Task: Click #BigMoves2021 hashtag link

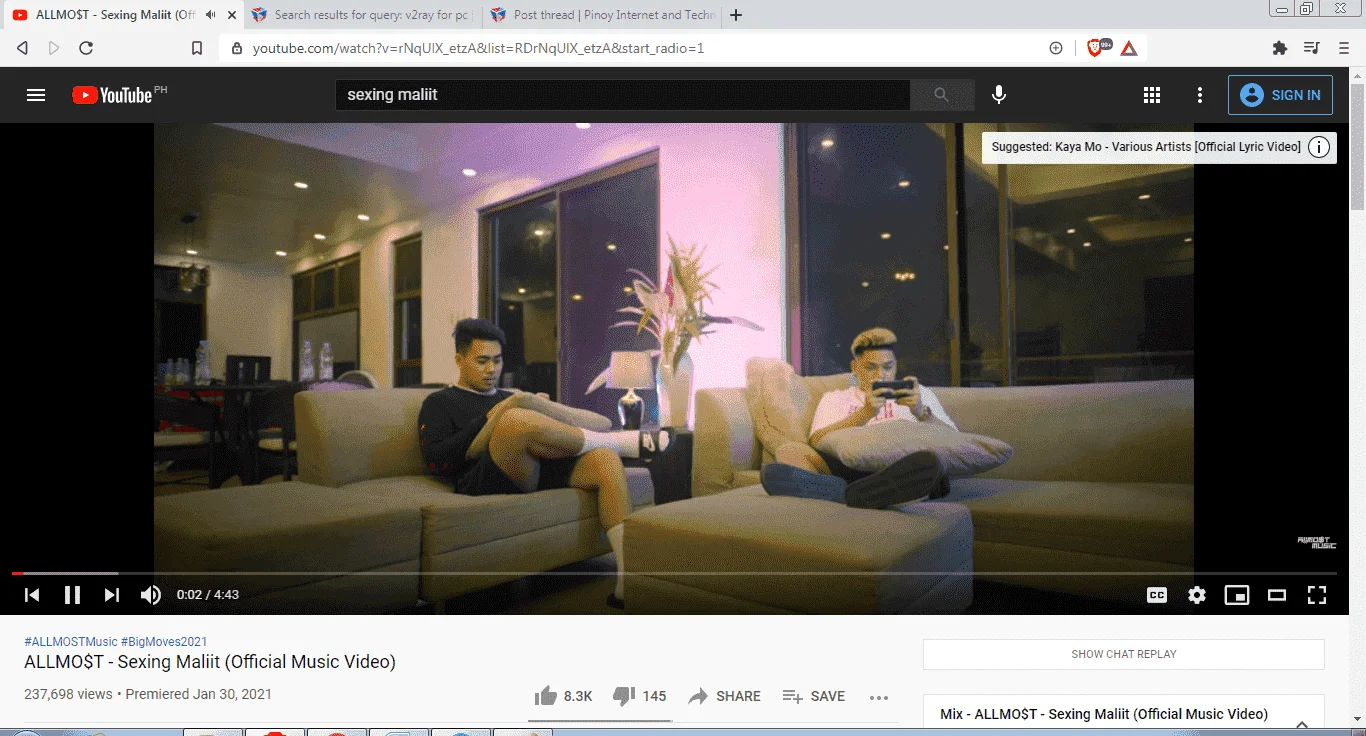Action: tap(164, 642)
